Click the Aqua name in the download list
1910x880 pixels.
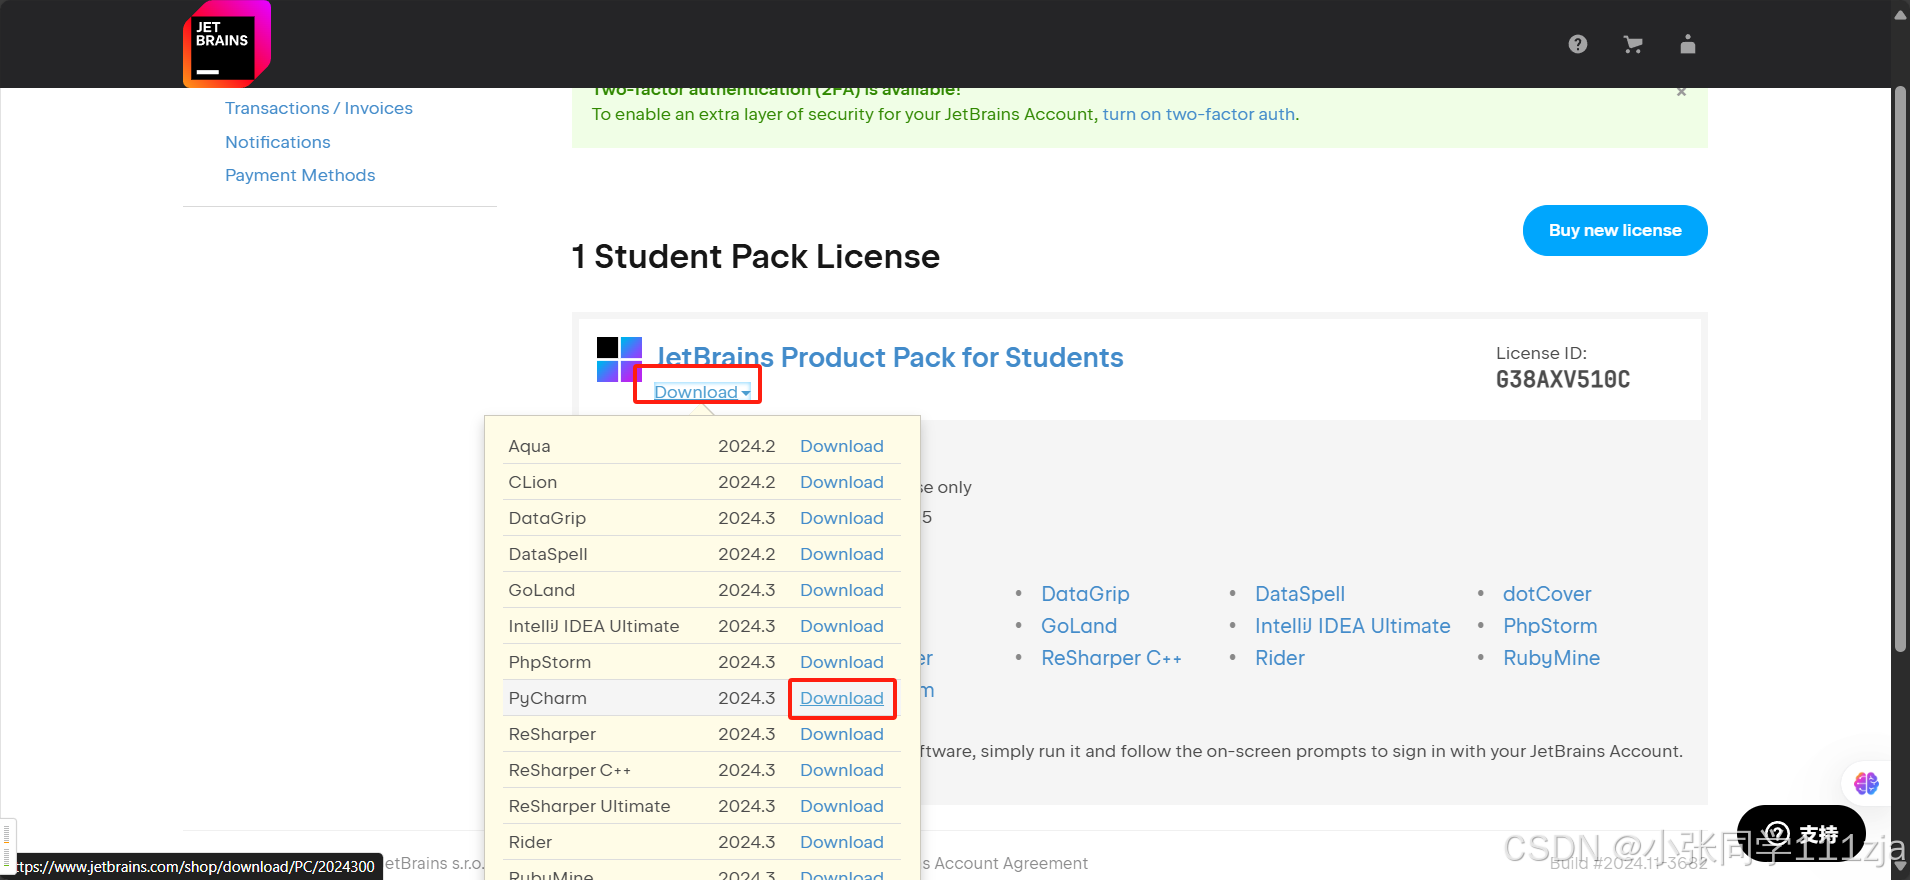click(x=529, y=446)
